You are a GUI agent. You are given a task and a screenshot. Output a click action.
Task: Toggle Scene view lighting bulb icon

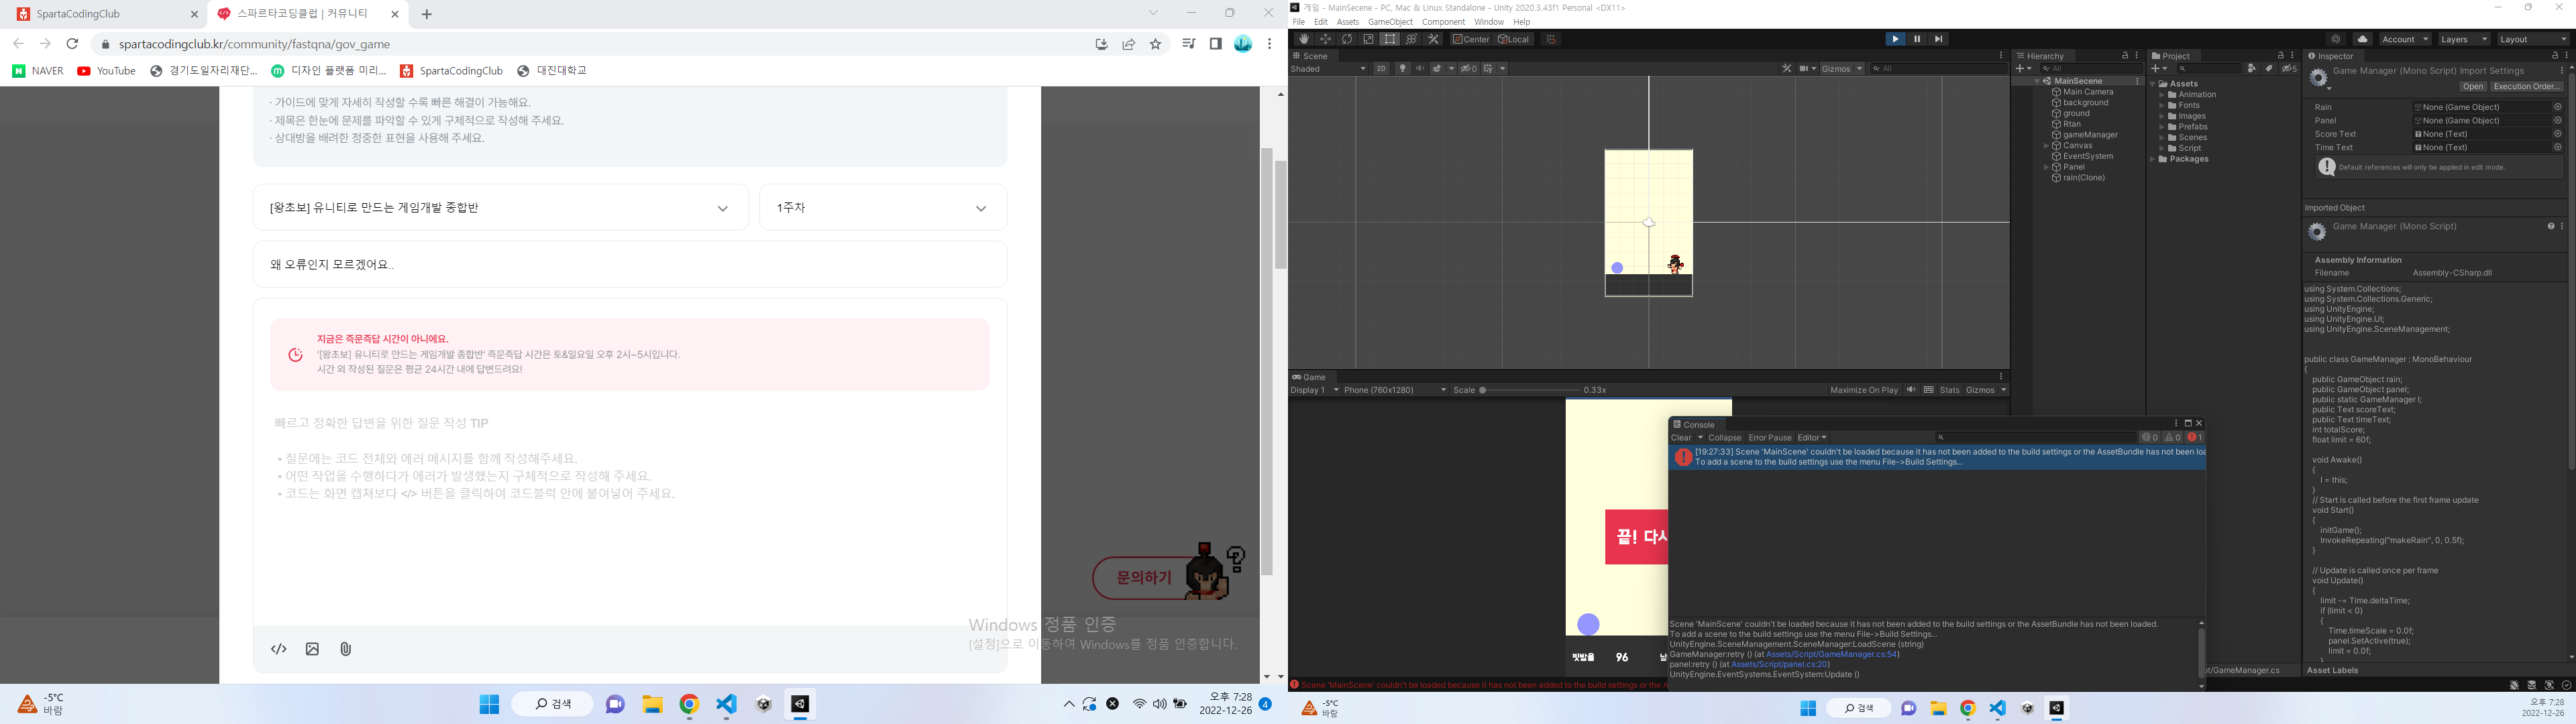[1402, 69]
